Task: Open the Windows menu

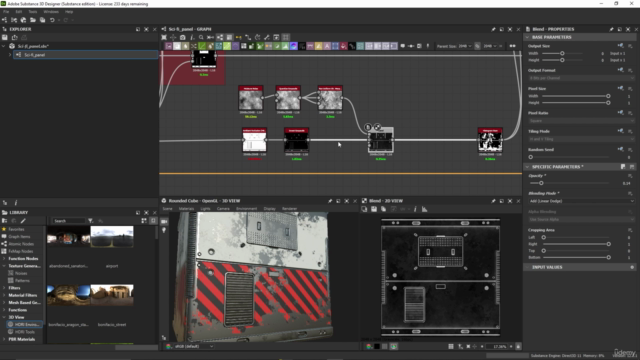Action: (51, 12)
